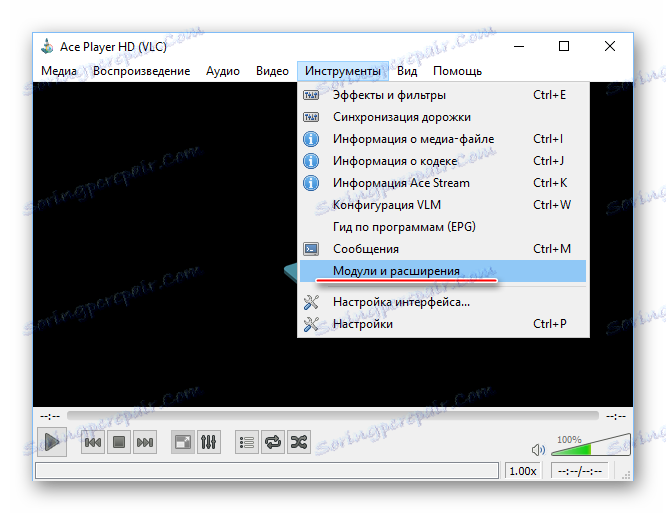Toggle fullscreen video mode
This screenshot has height=513, width=666.
[x=183, y=443]
